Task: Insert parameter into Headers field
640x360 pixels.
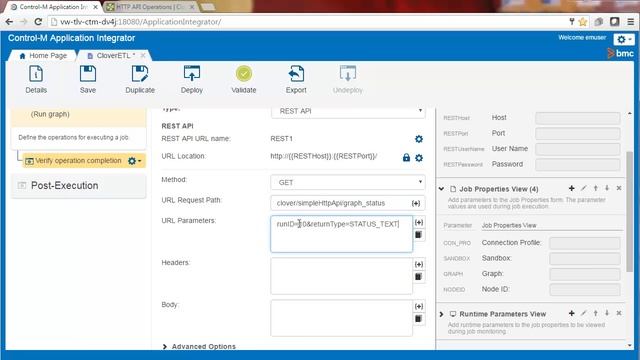Action: coord(419,264)
